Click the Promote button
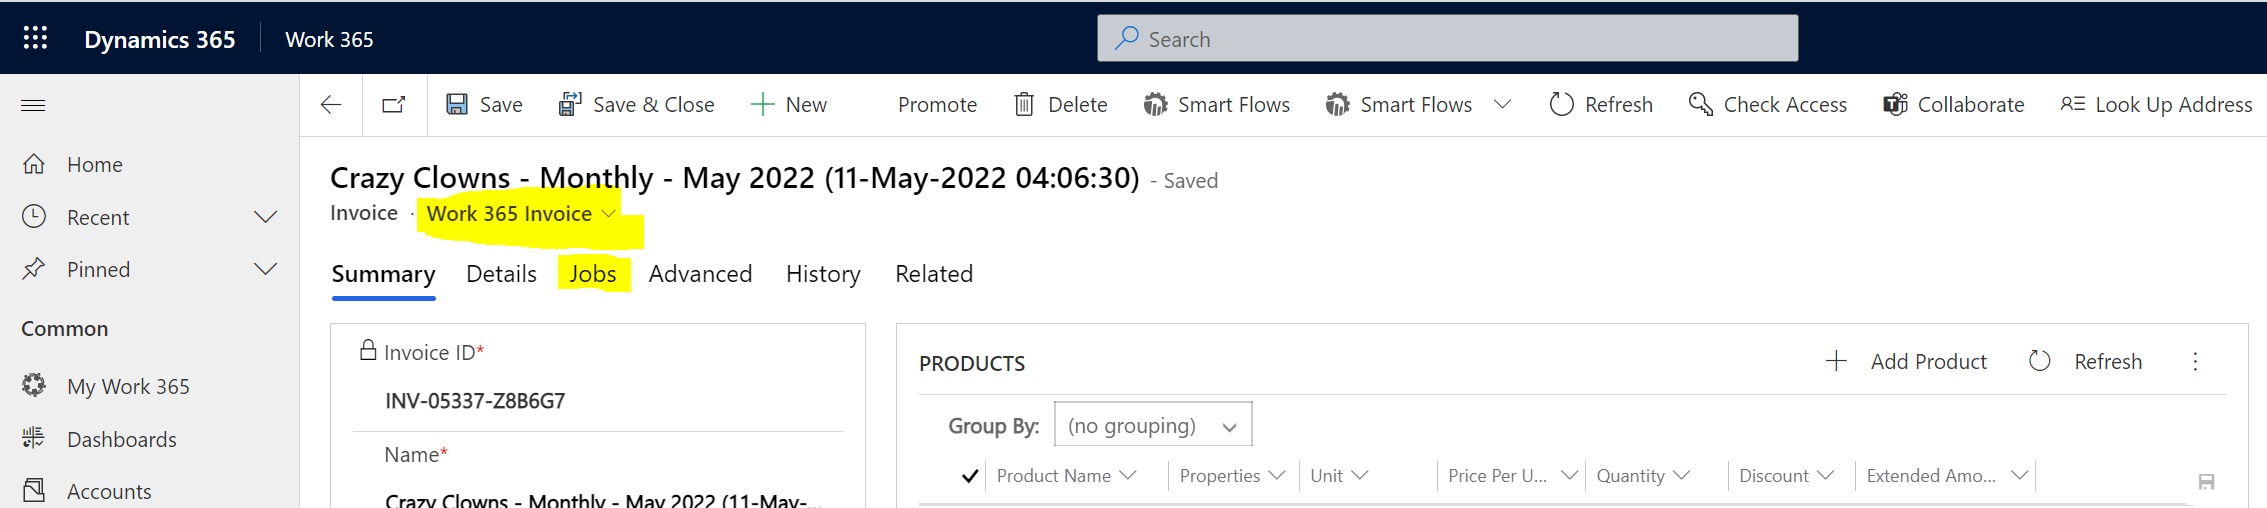Screen dimensions: 2267x508 [x=937, y=105]
